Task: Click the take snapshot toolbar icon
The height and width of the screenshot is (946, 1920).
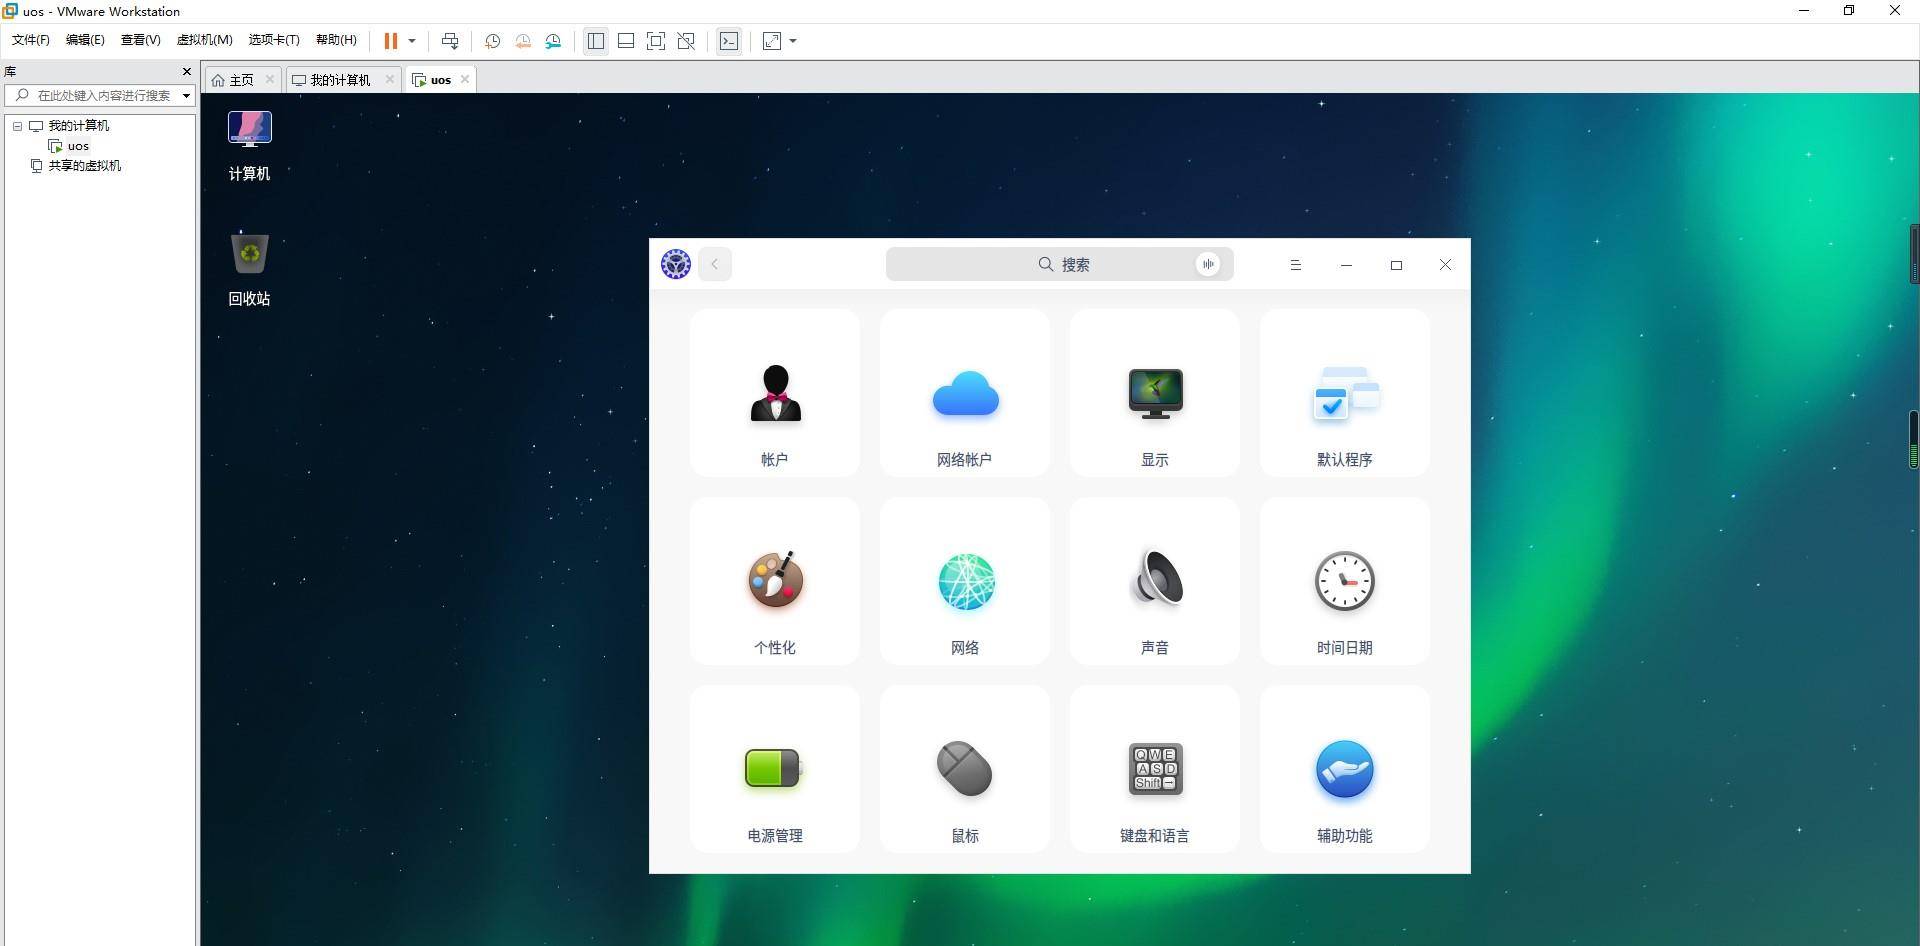Action: [492, 41]
